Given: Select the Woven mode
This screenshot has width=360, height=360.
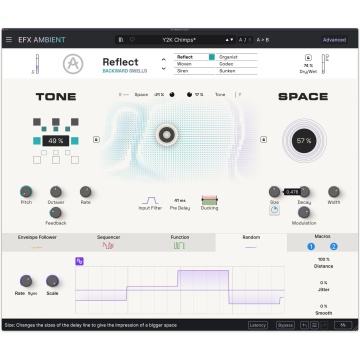Looking at the screenshot, I should pos(195,64).
